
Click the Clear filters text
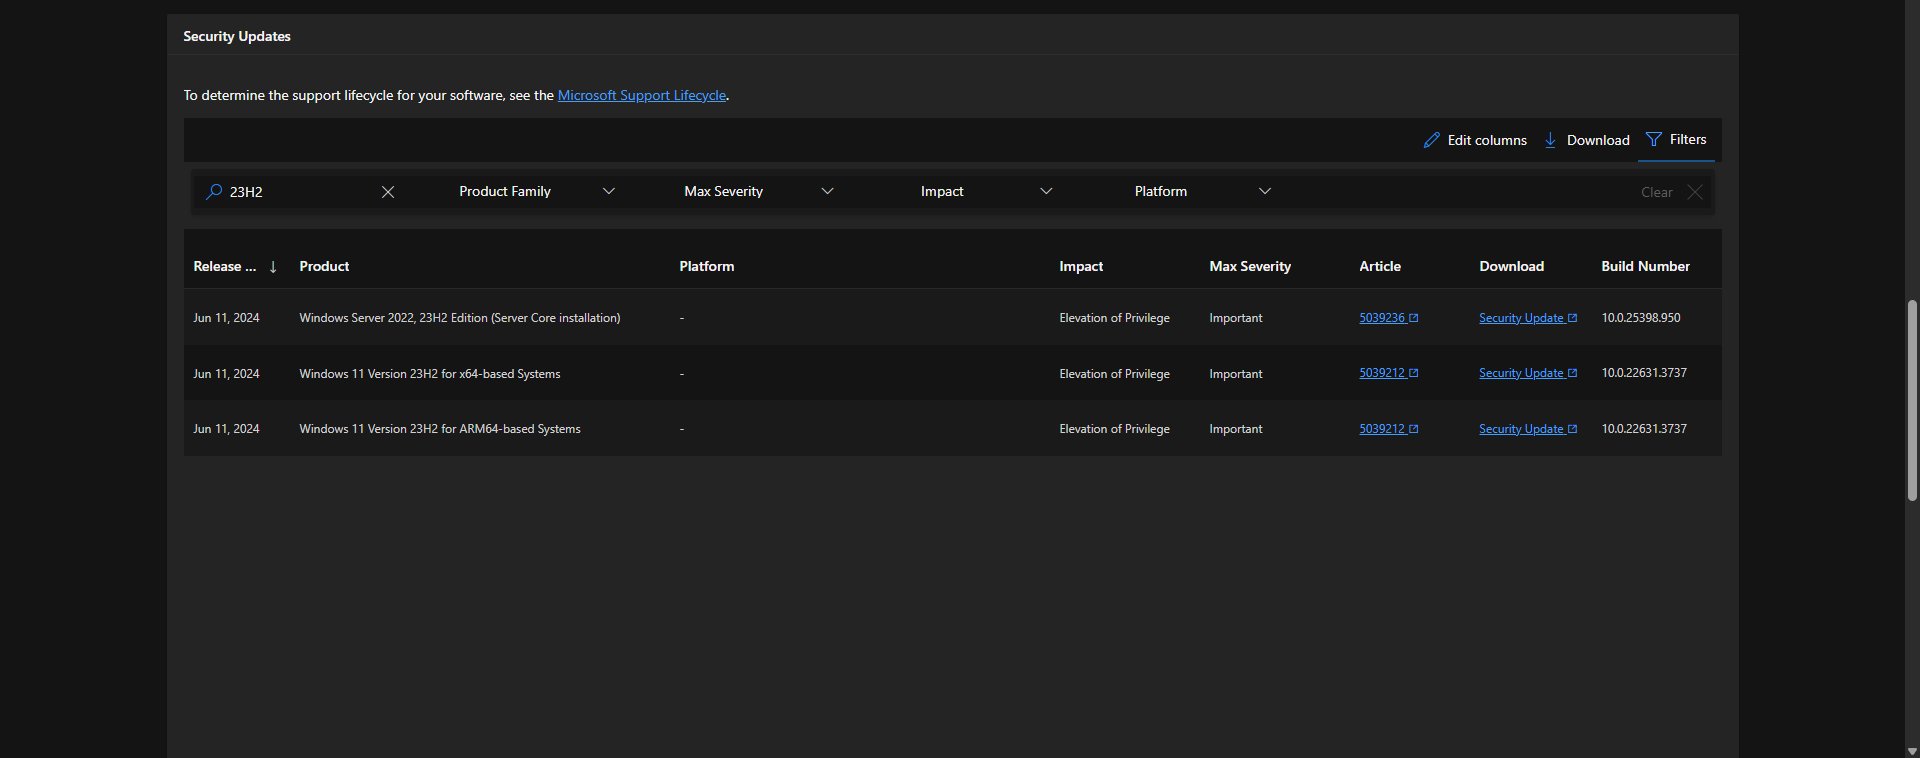click(x=1656, y=192)
